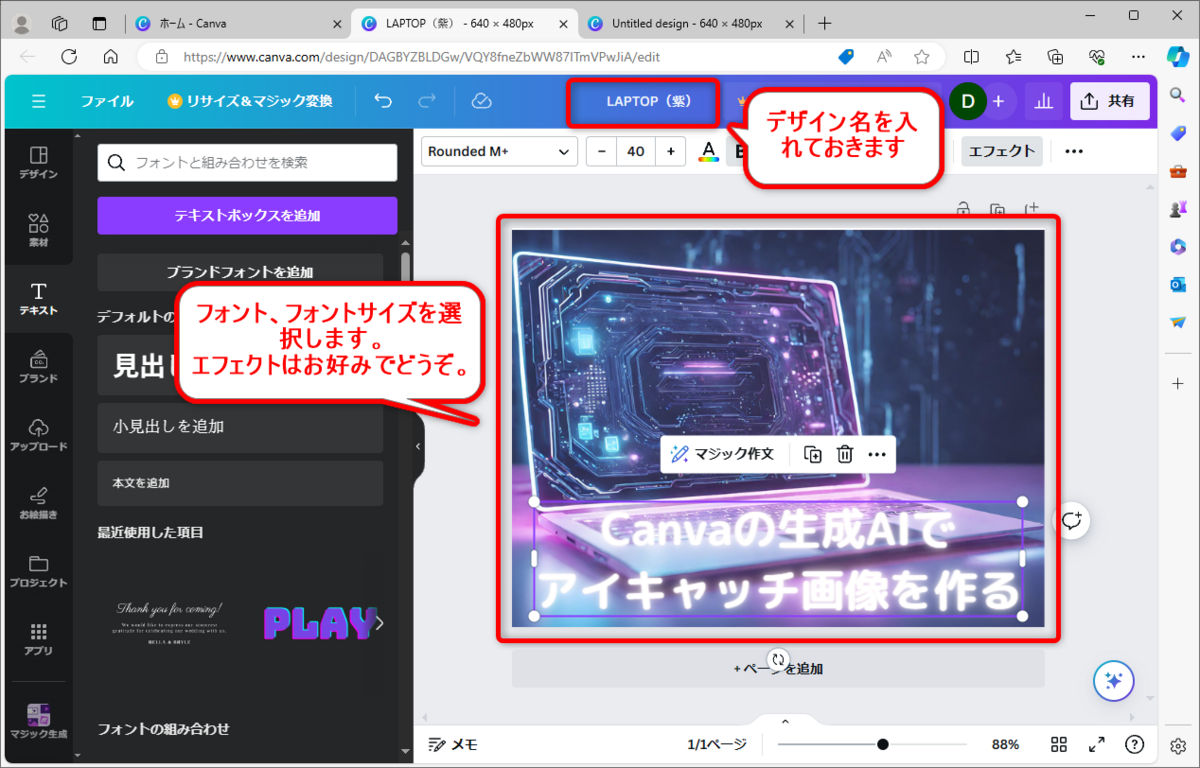Open more toolbar options ellipsis
This screenshot has width=1200, height=768.
click(1074, 151)
